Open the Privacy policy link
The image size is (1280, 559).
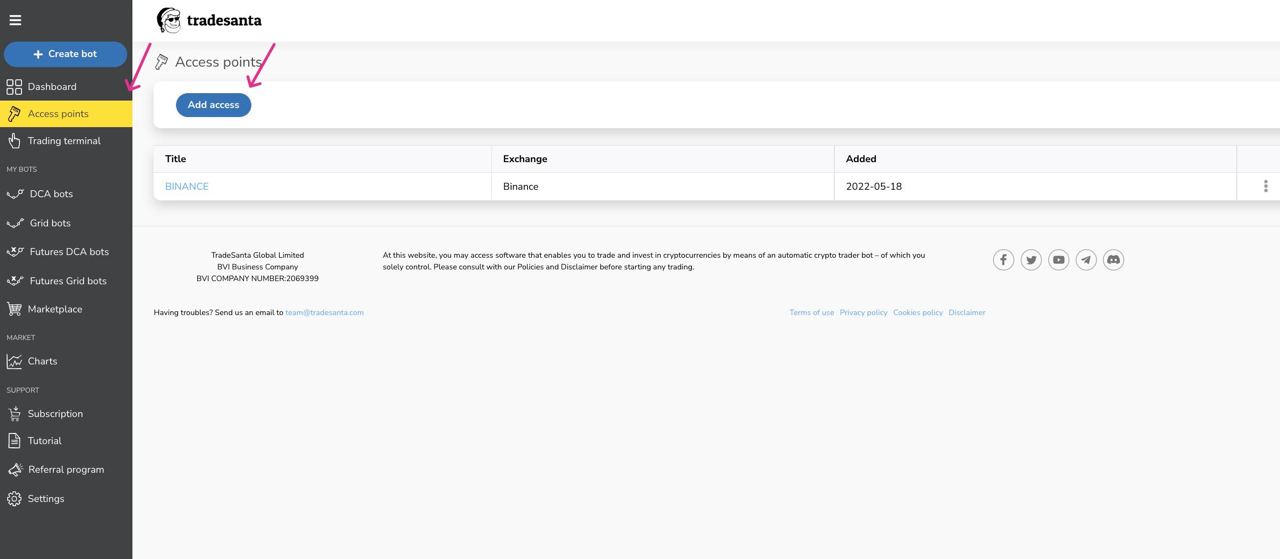tap(864, 313)
